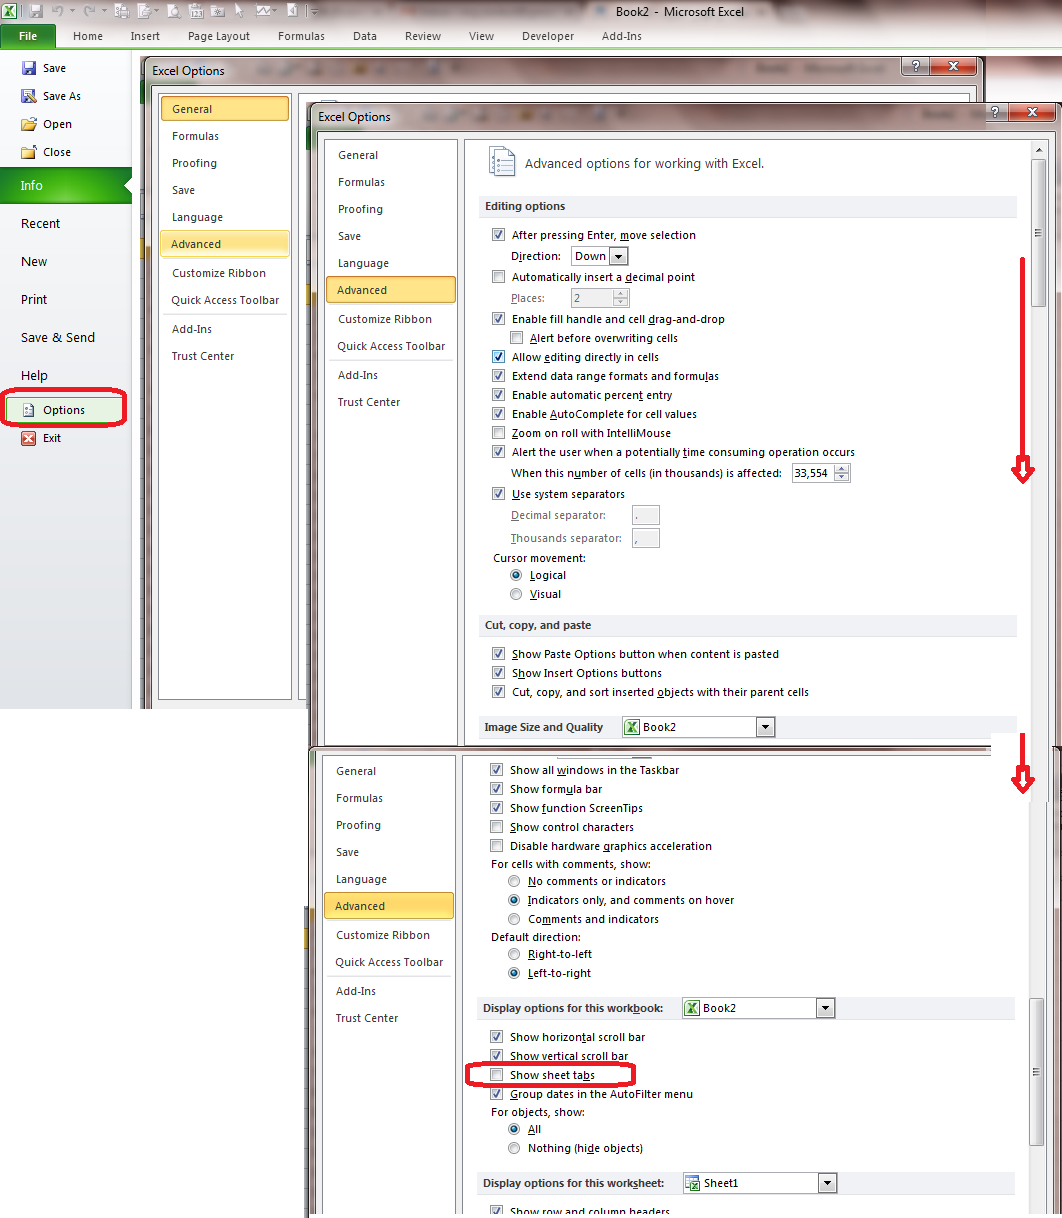Image resolution: width=1062 pixels, height=1218 pixels.
Task: Select Print in the File menu
Action: click(x=34, y=300)
